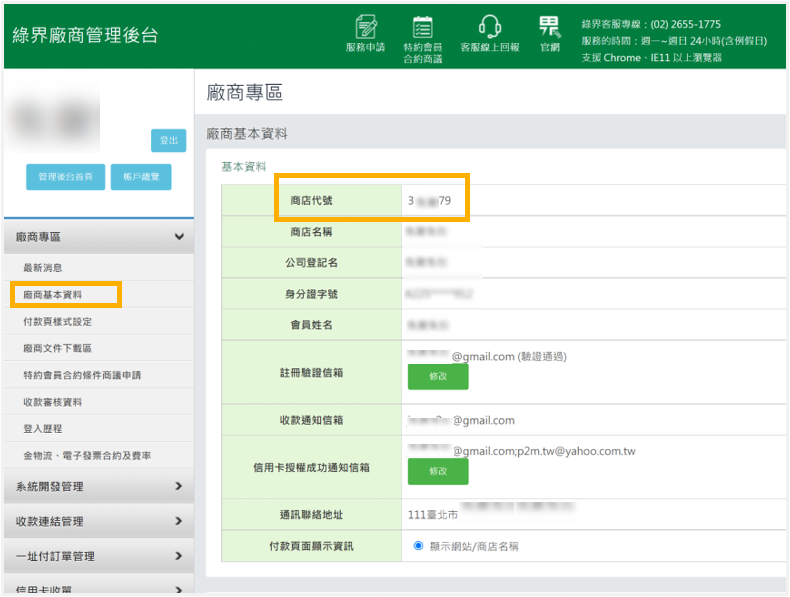Collapse the 廠商專區 sidebar section
The image size is (790, 597).
[x=99, y=237]
